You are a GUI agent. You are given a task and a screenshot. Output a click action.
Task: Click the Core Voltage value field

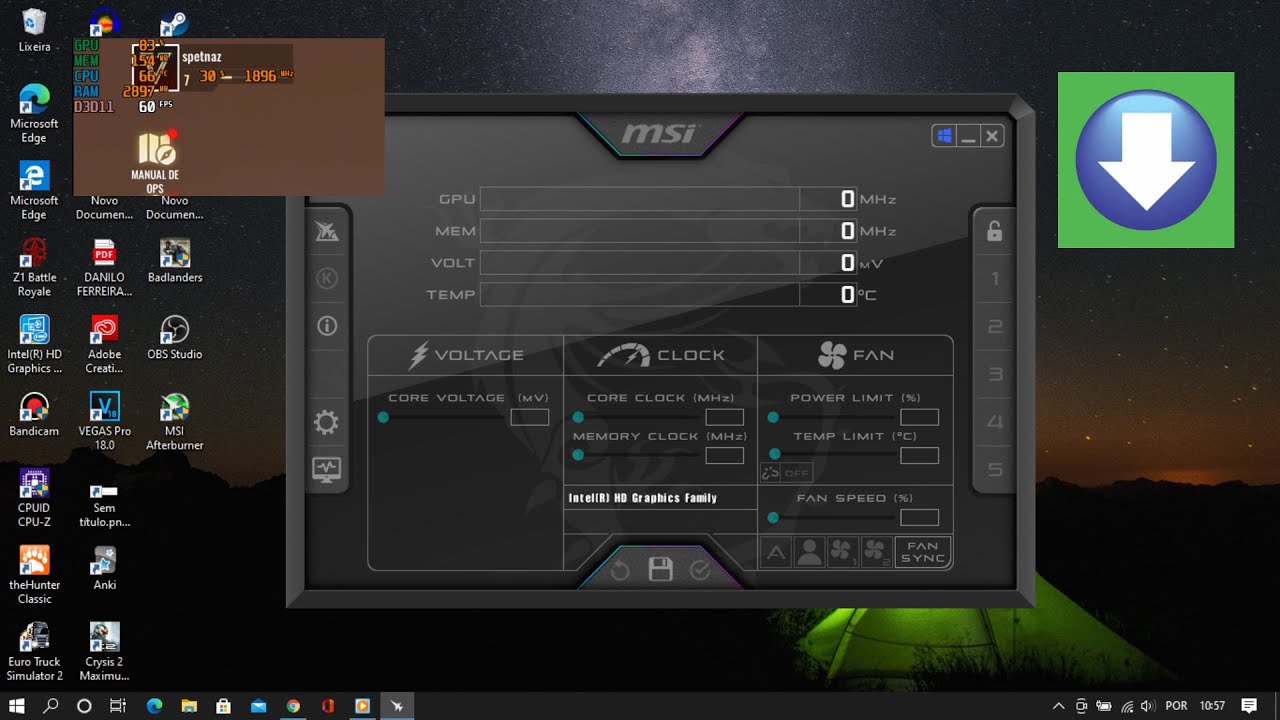click(x=530, y=417)
